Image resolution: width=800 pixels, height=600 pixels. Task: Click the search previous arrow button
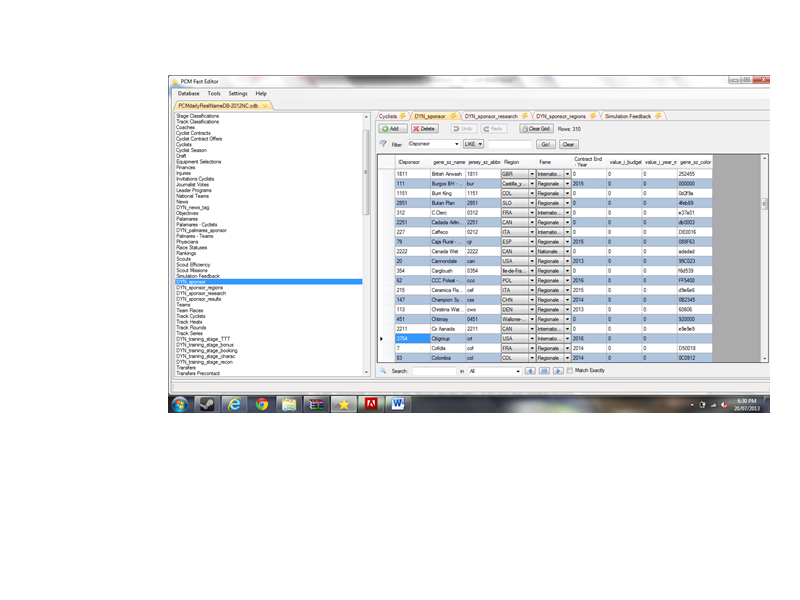531,371
